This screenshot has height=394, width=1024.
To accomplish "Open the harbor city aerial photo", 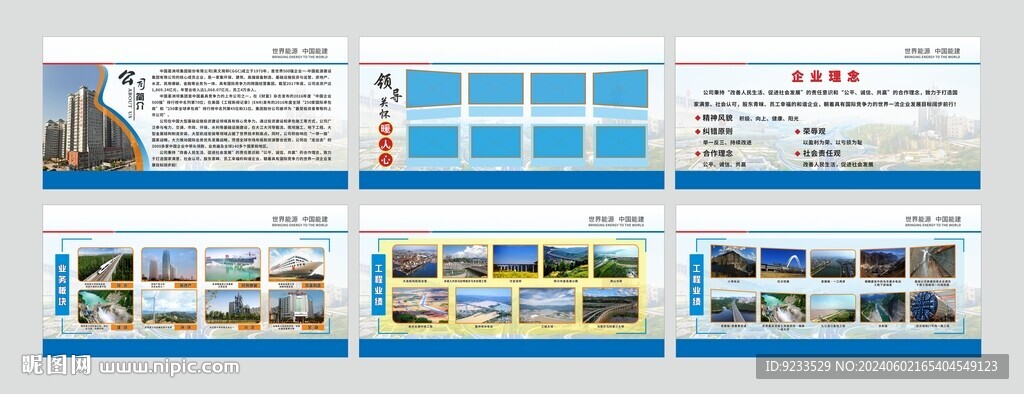I will tap(415, 261).
